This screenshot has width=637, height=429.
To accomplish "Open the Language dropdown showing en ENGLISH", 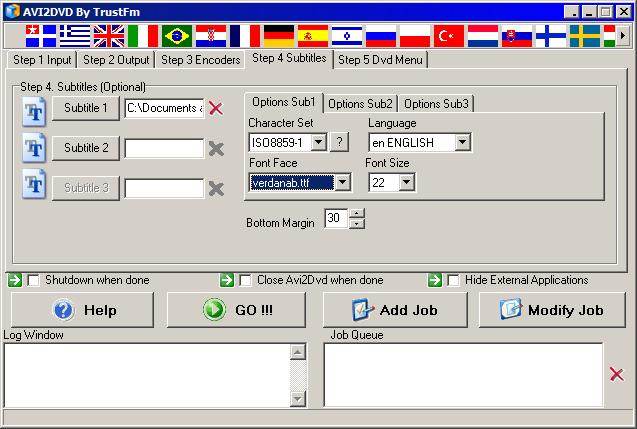I will coord(463,142).
